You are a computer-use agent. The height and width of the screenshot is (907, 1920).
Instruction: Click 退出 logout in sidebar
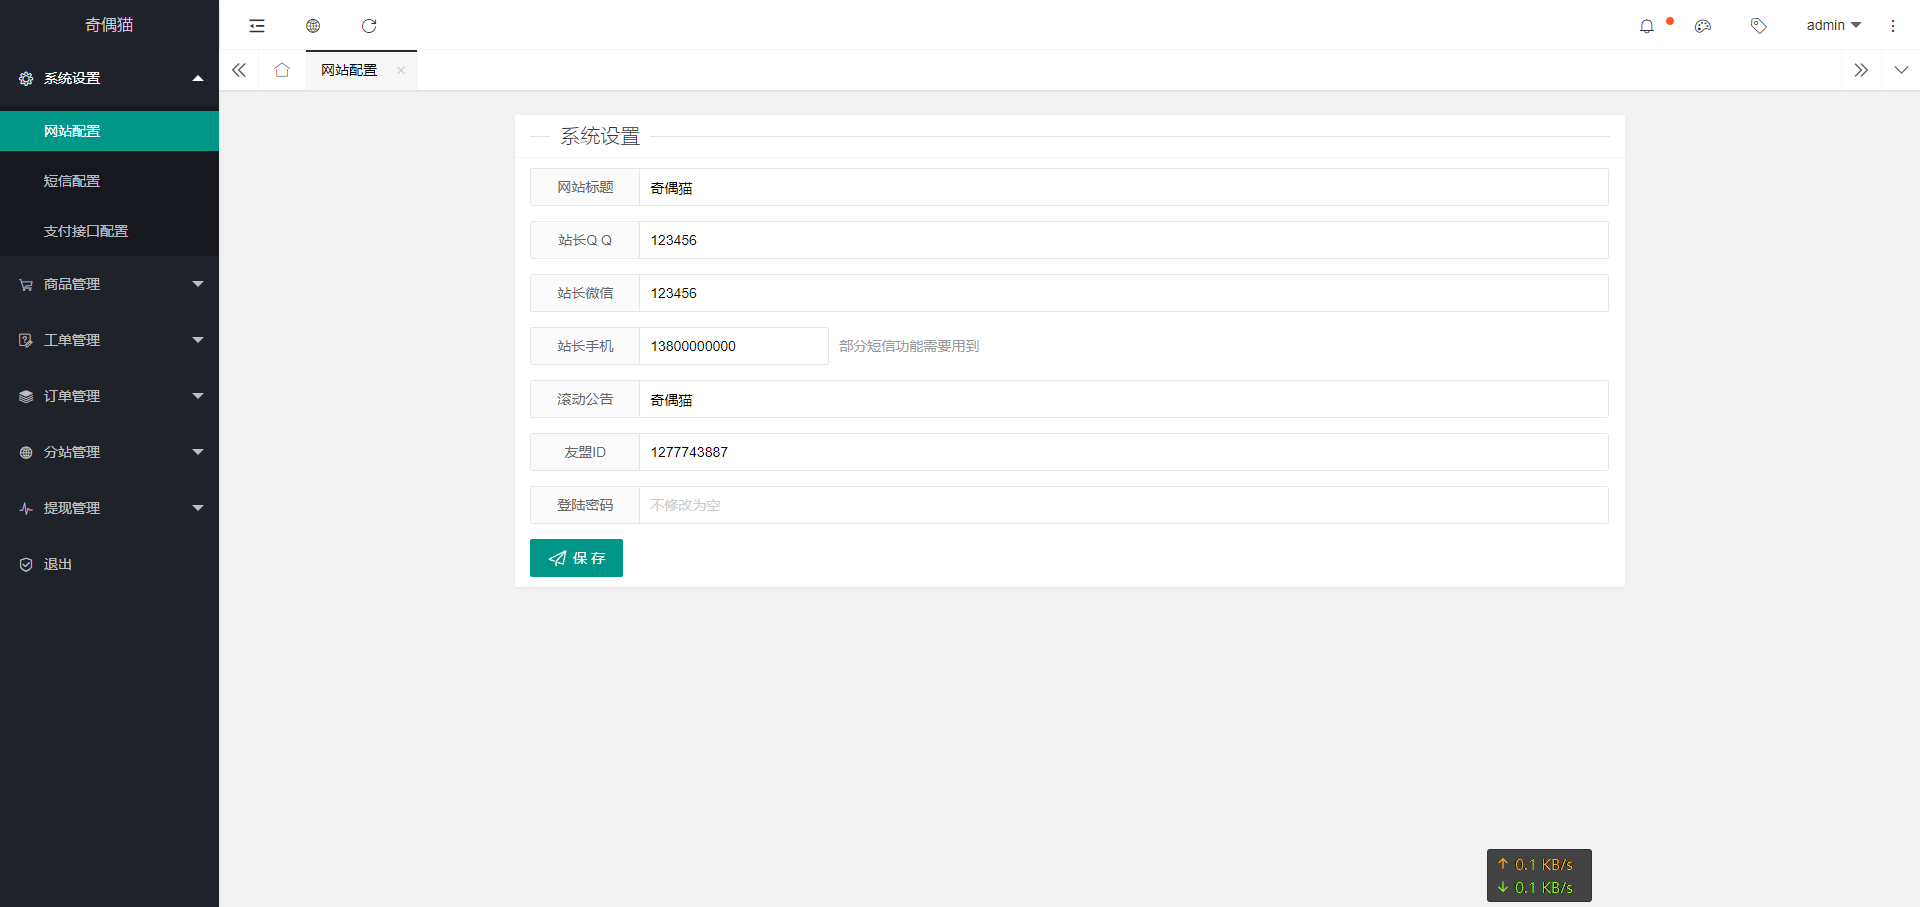pyautogui.click(x=109, y=564)
